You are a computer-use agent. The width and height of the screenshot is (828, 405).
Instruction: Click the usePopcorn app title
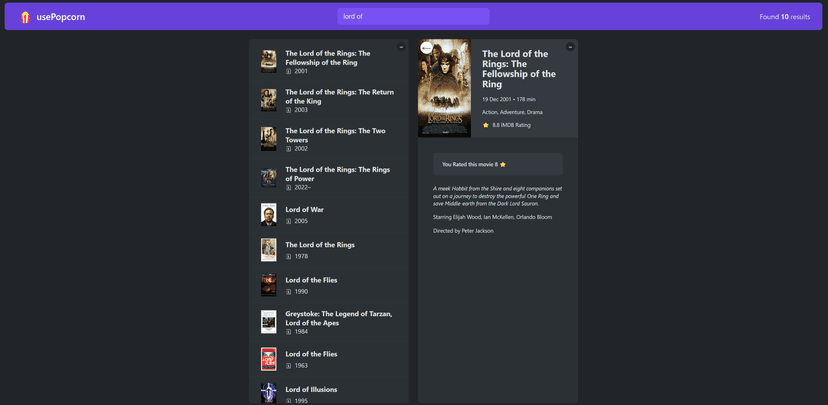click(61, 17)
